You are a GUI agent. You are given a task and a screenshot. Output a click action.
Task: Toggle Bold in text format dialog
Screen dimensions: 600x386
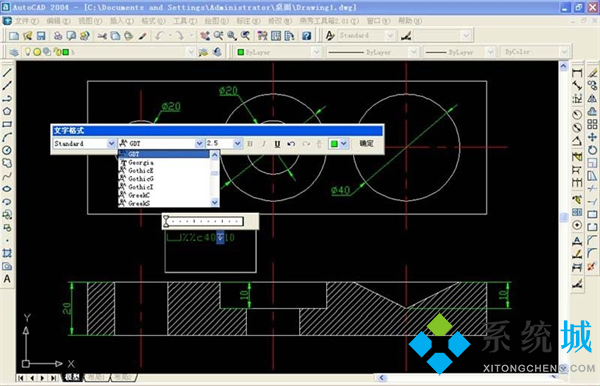coord(250,143)
